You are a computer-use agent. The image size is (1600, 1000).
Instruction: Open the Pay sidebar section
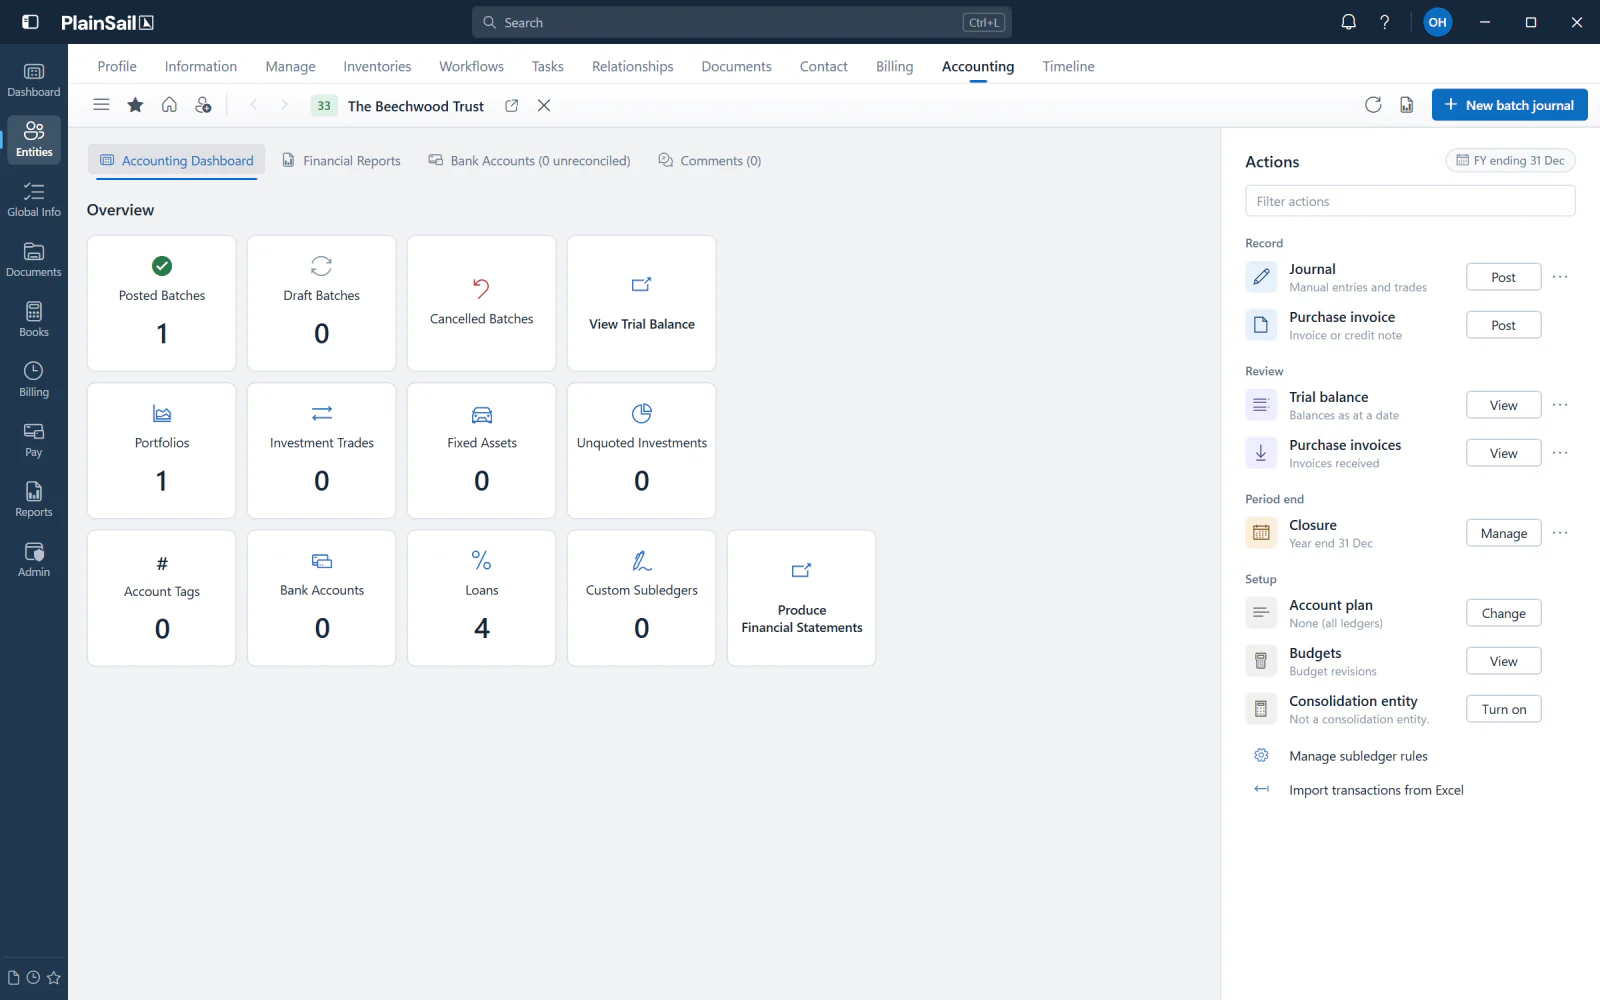(34, 440)
